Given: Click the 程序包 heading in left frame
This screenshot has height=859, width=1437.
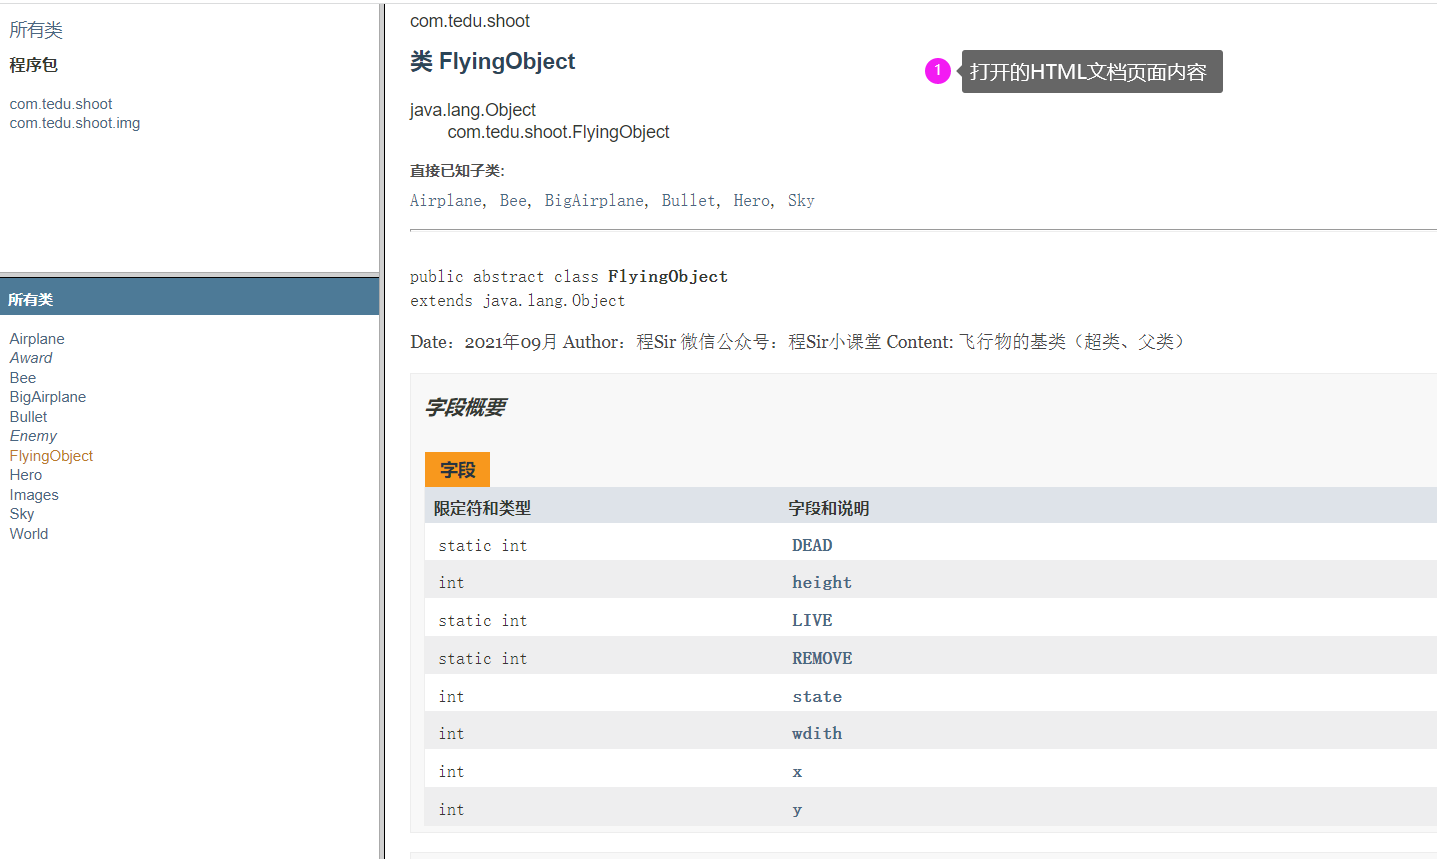Looking at the screenshot, I should pos(33,65).
